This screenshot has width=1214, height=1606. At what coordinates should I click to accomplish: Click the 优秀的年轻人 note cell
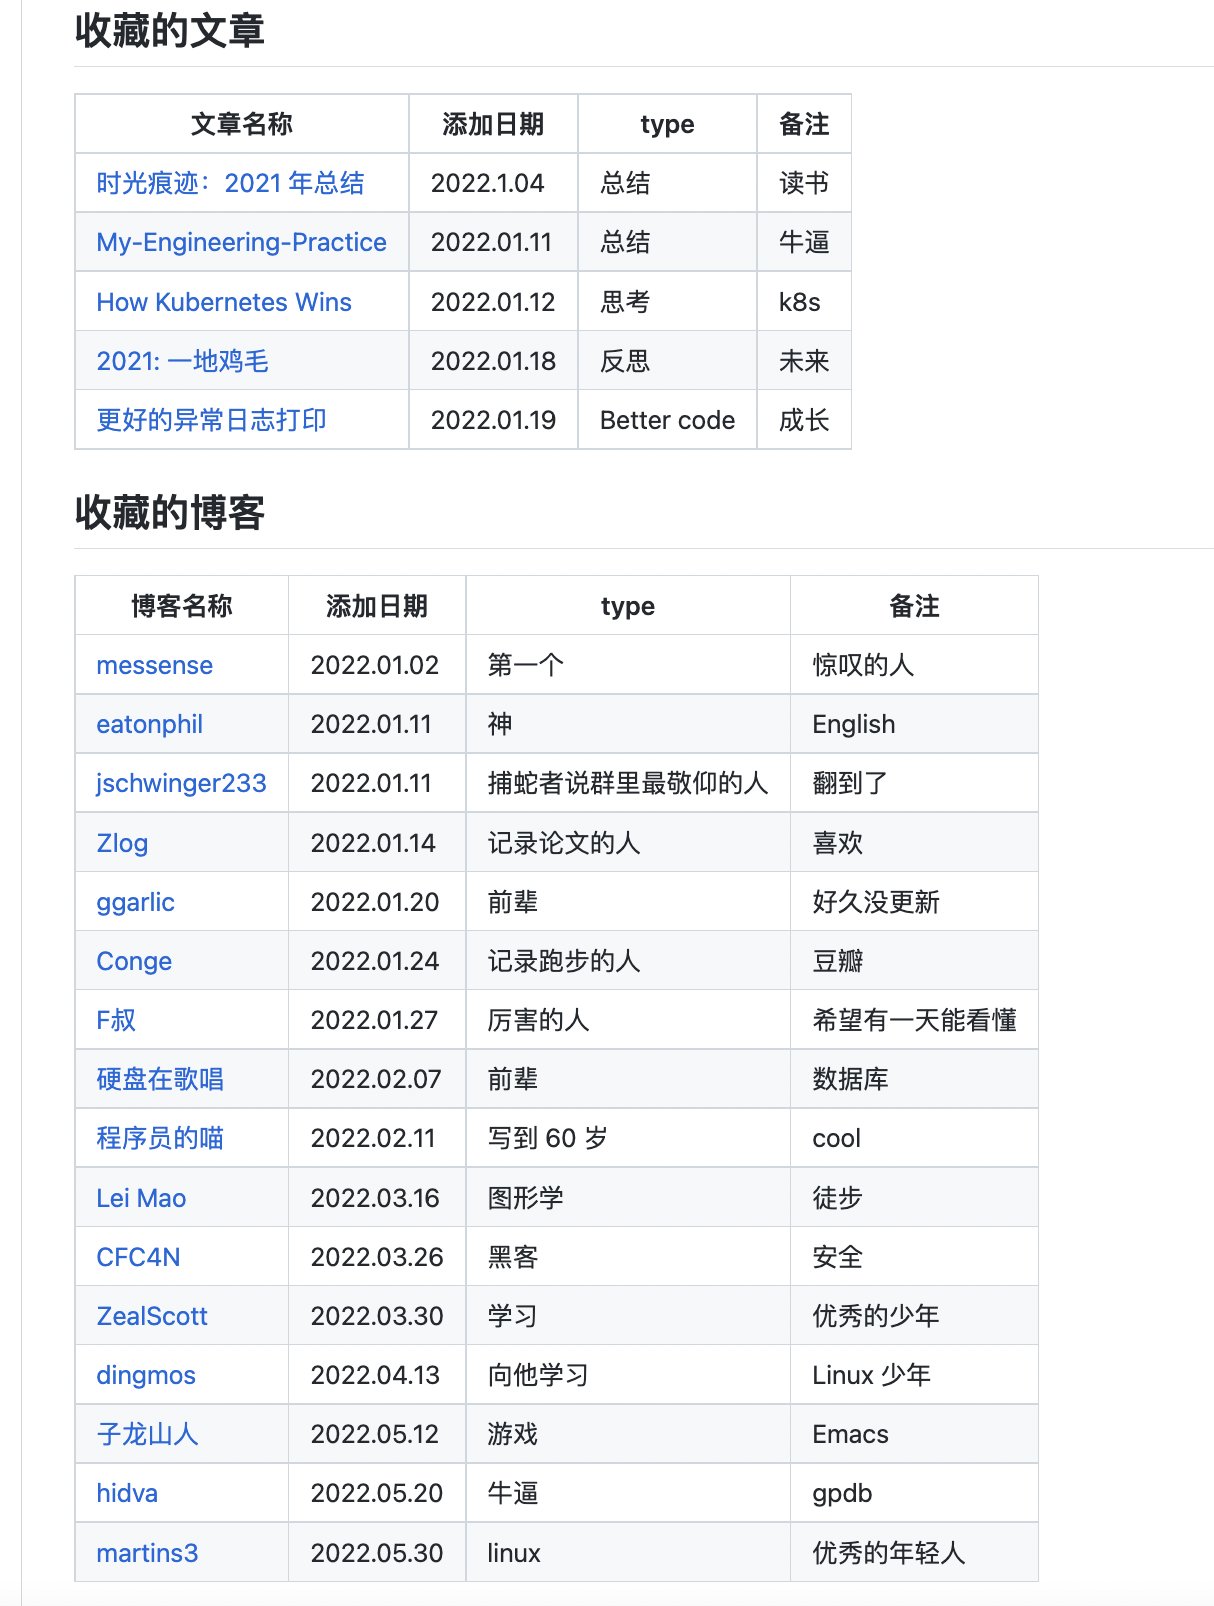tap(914, 1553)
